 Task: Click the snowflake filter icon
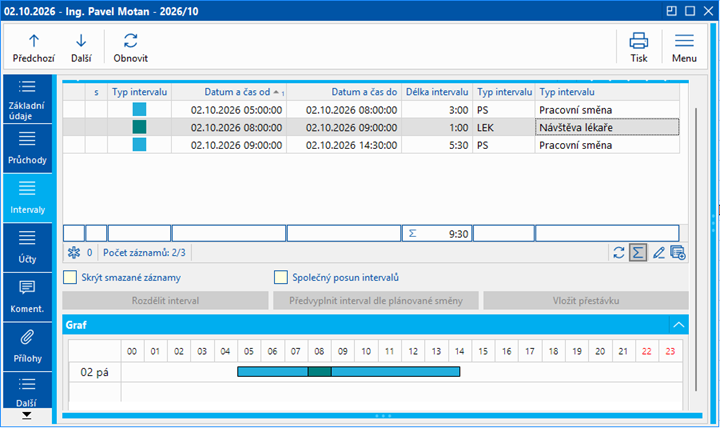coord(73,253)
